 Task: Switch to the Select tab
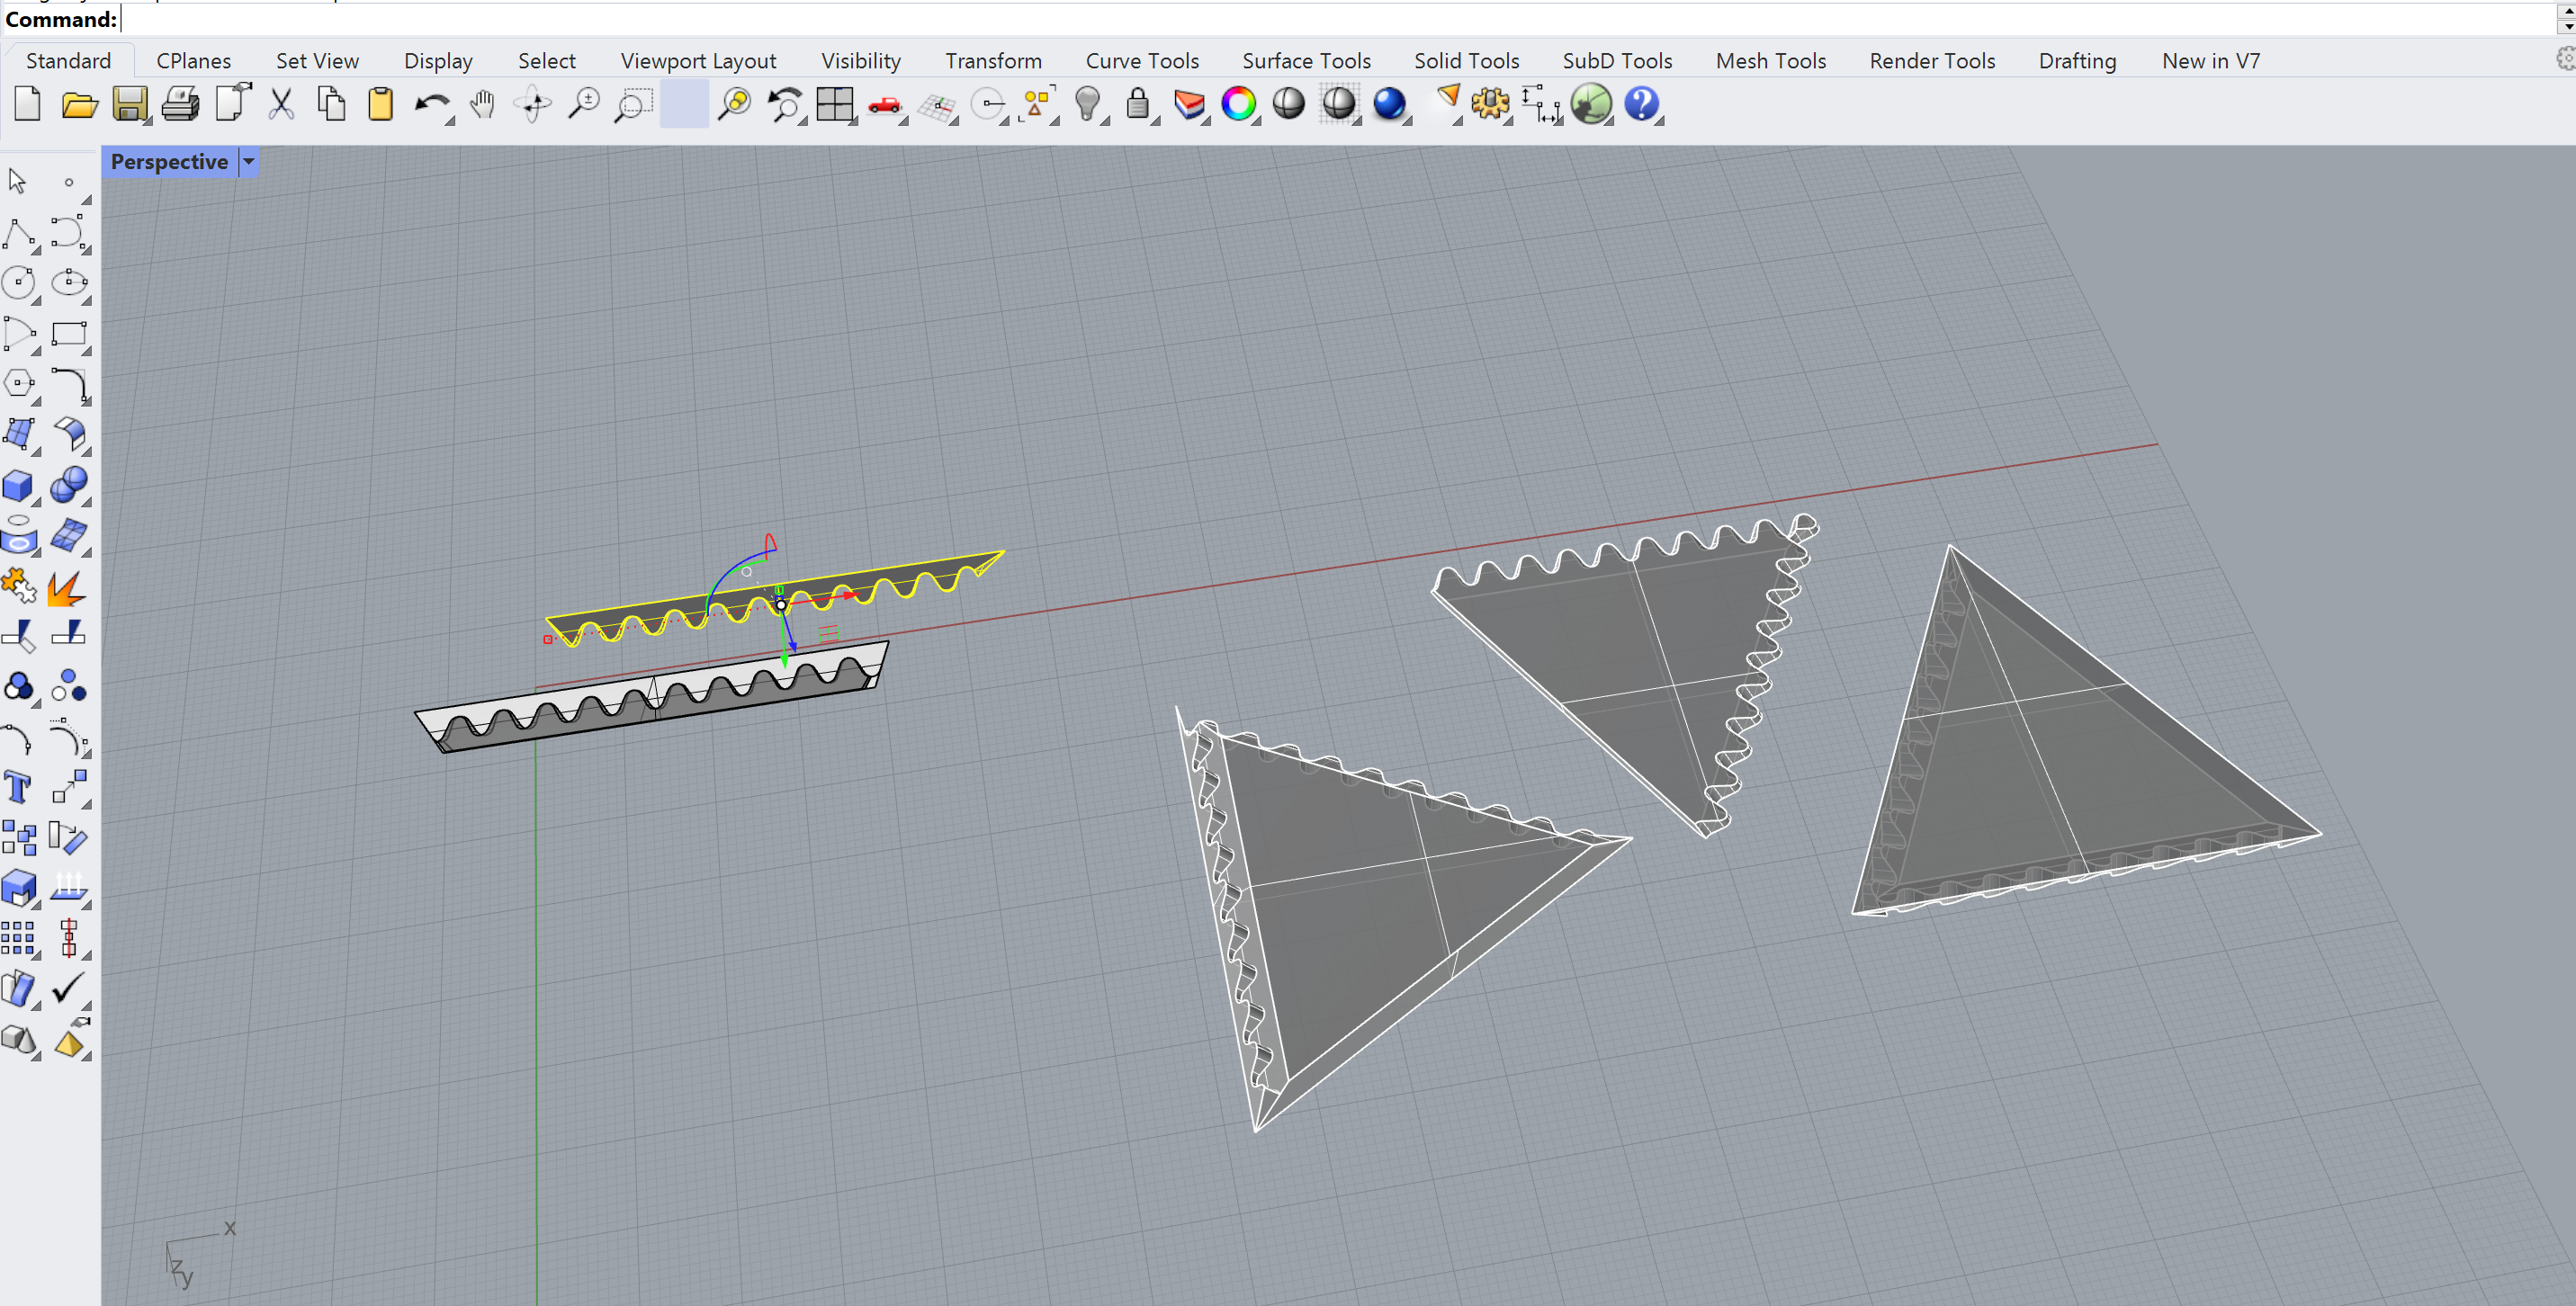pos(546,61)
